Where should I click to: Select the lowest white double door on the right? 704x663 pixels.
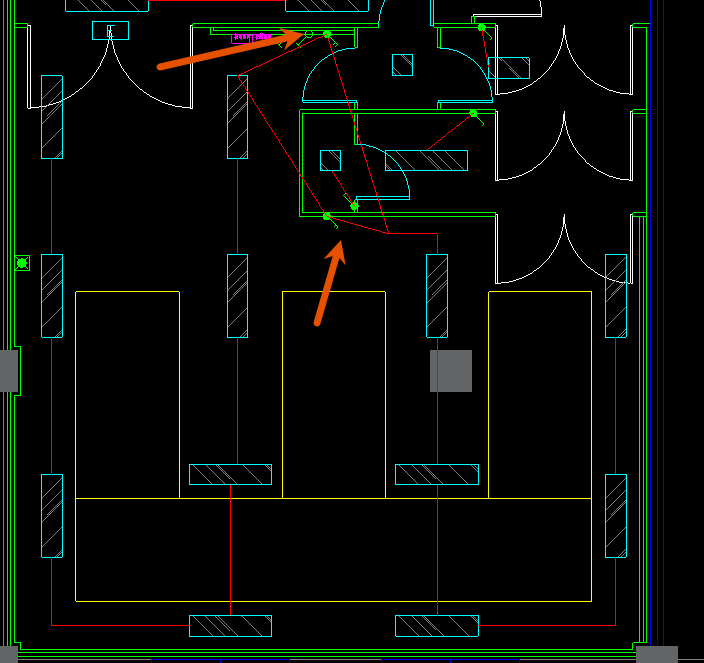tap(564, 249)
